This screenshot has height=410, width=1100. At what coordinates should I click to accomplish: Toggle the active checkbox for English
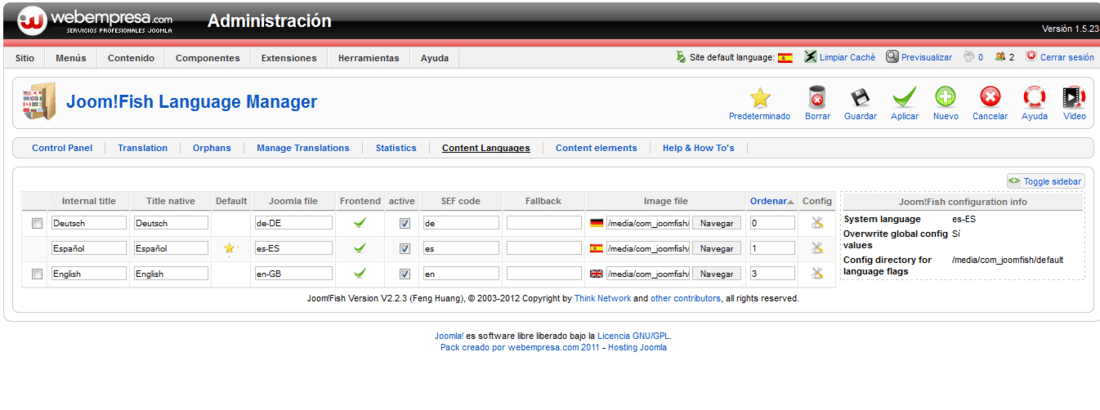404,274
